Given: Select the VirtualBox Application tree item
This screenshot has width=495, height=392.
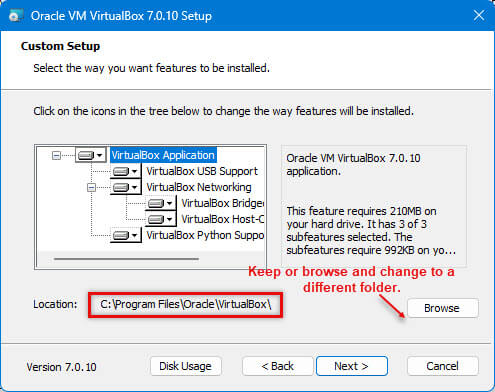Looking at the screenshot, I should tap(163, 155).
